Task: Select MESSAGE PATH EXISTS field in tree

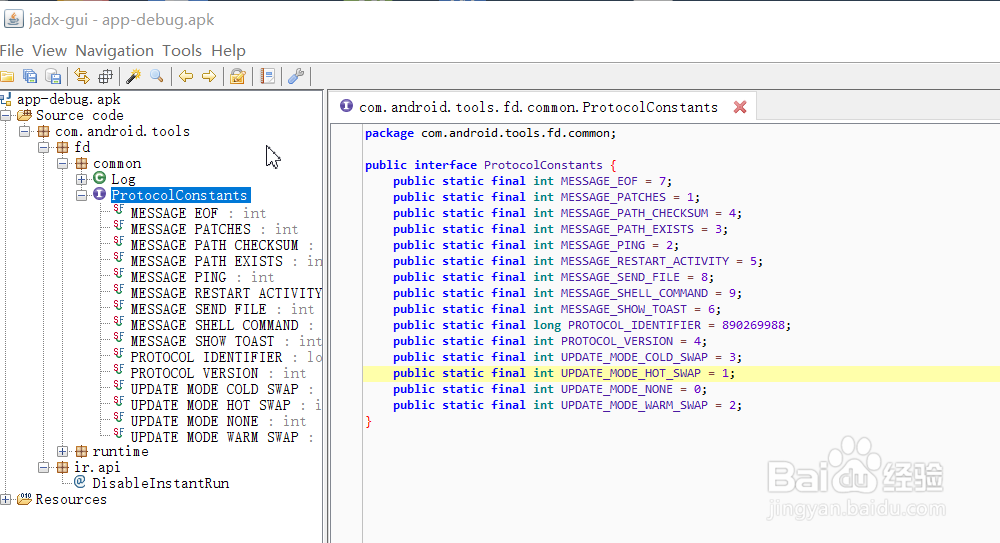Action: tap(226, 261)
